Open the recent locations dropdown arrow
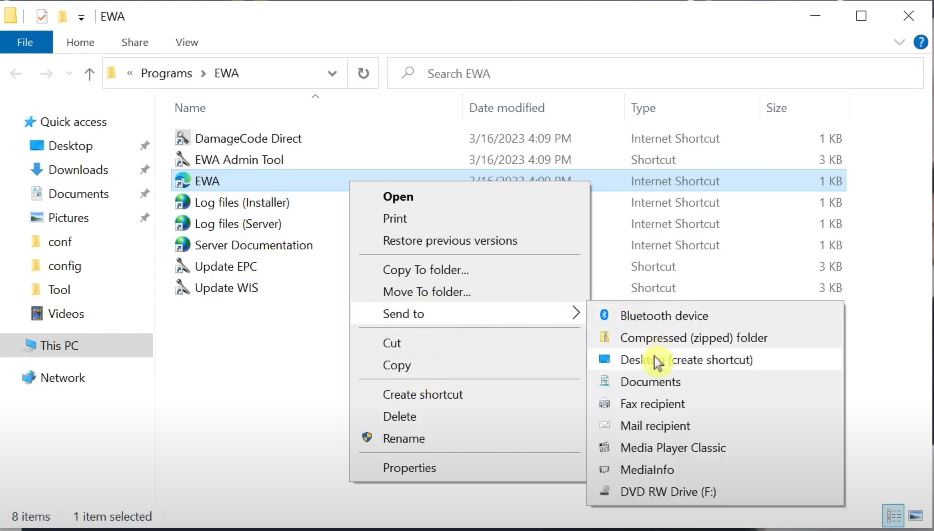934x531 pixels. coord(69,74)
